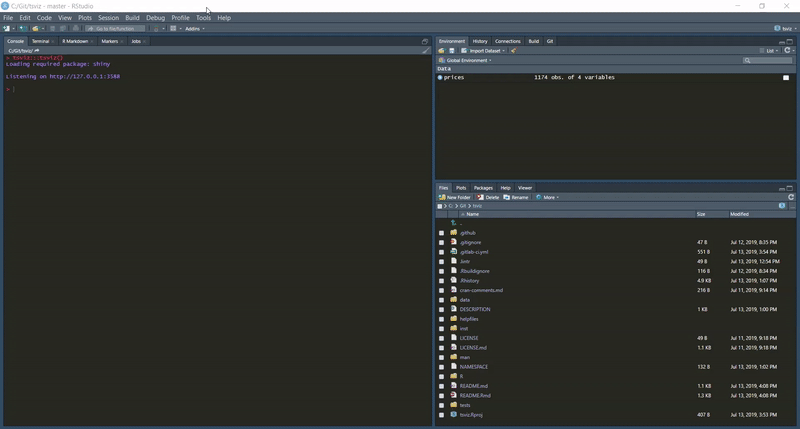Open the Global Environment dropdown
Screen dimensions: 800x429
pos(468,60)
